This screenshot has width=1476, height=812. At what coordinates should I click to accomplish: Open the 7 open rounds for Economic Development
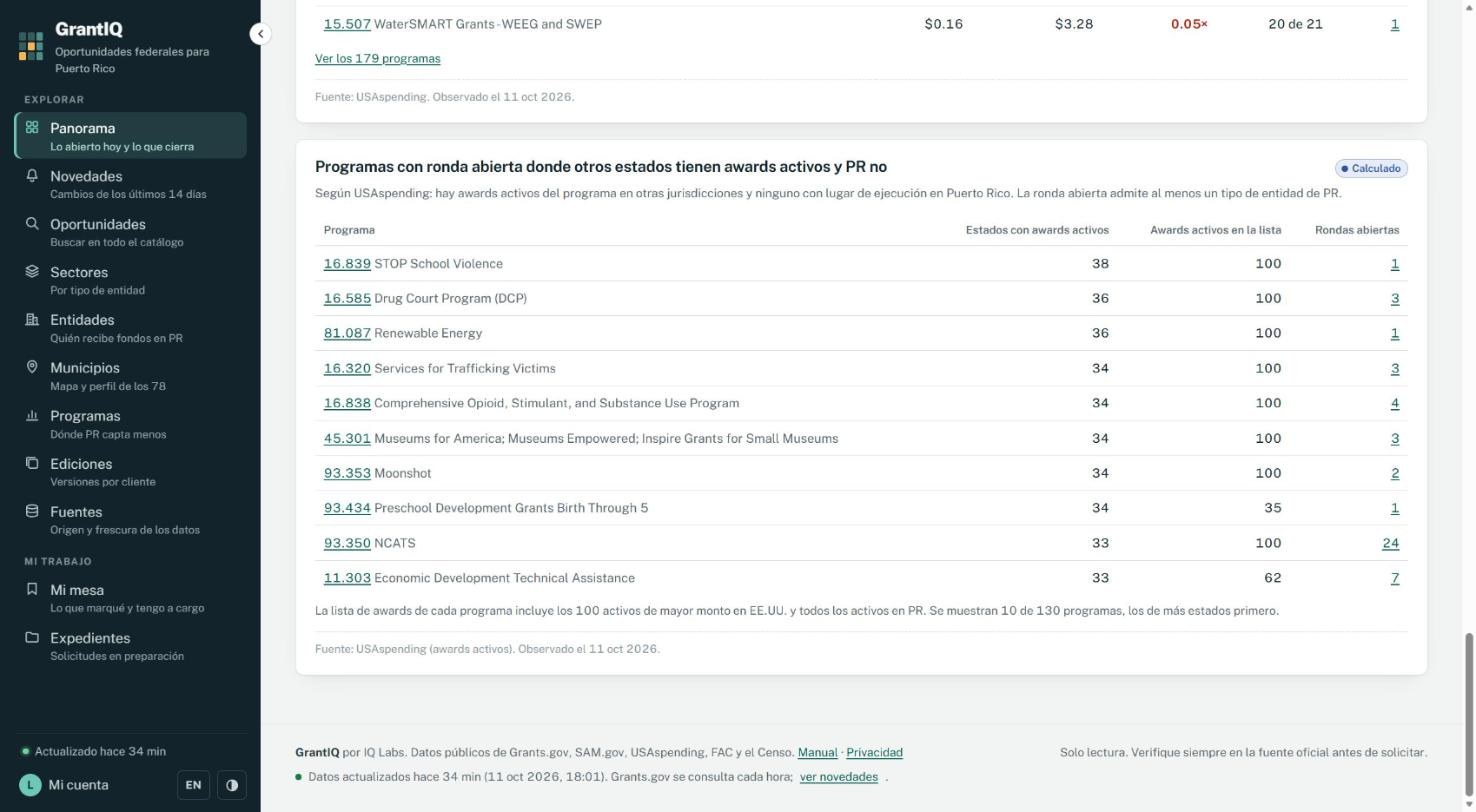pyautogui.click(x=1395, y=578)
